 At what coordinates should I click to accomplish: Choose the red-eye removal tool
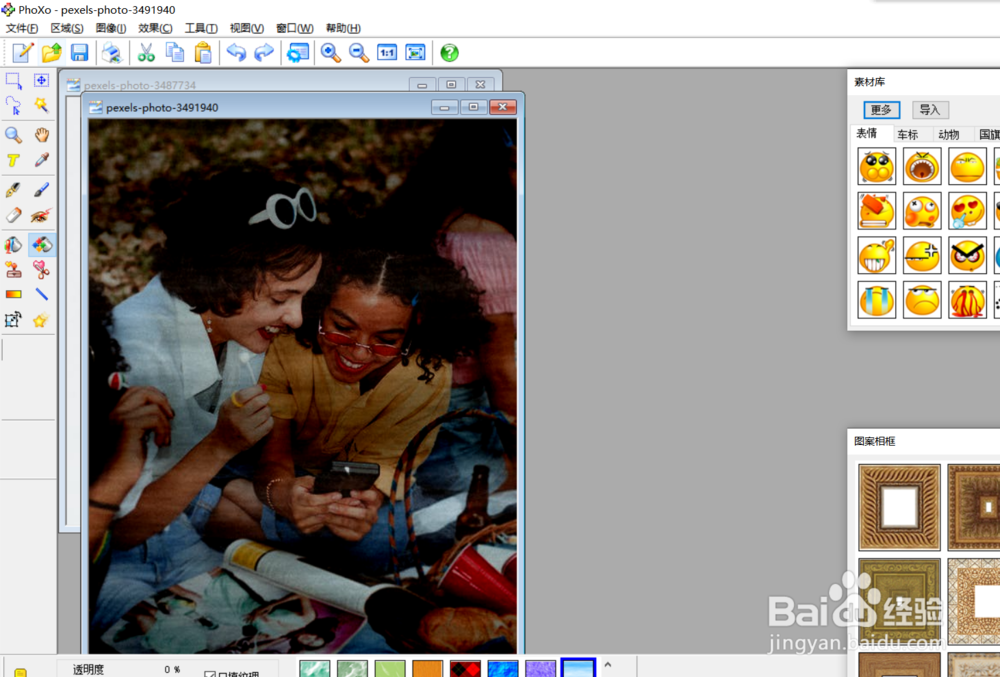[x=41, y=215]
